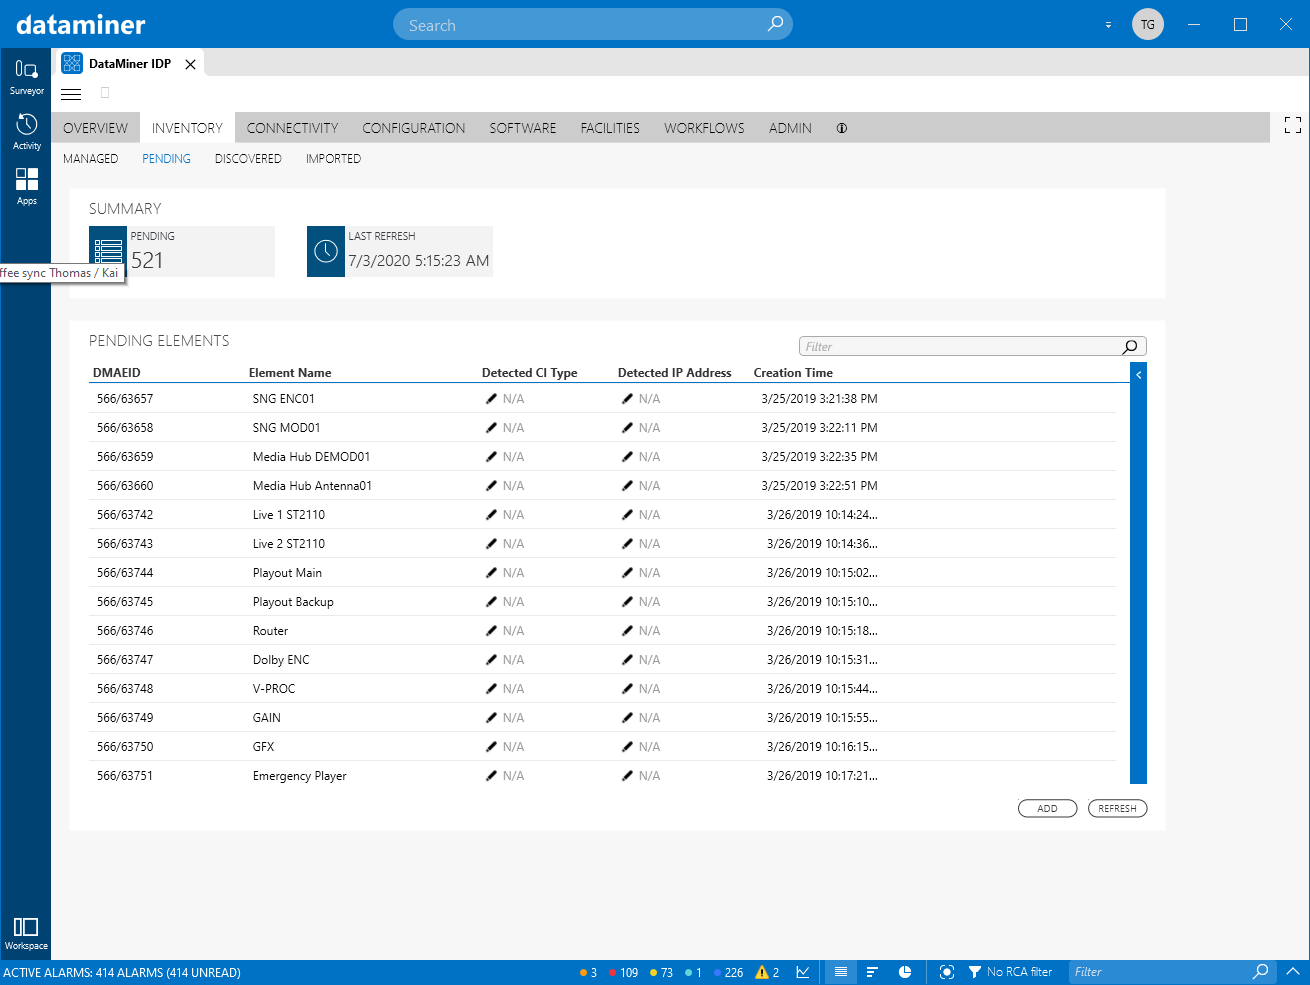
Task: Click the blue alarms counter 226
Action: (729, 972)
